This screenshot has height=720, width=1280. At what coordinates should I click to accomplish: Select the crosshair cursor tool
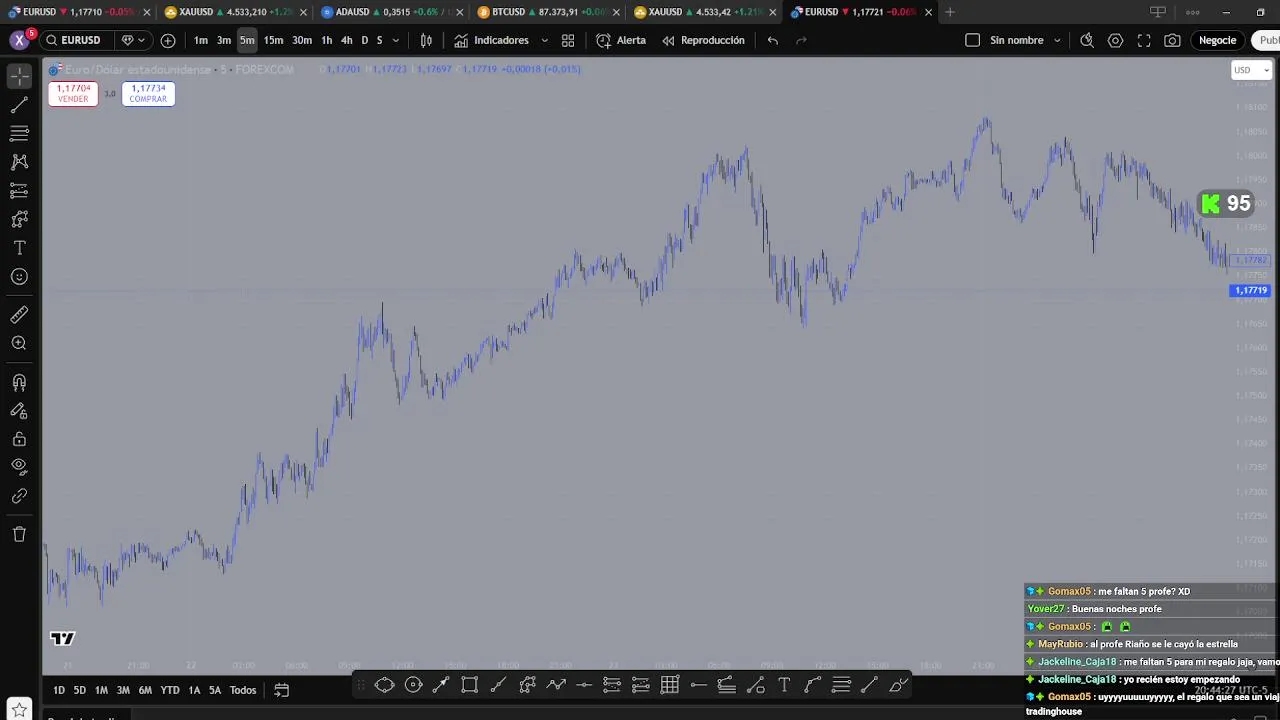coord(19,76)
